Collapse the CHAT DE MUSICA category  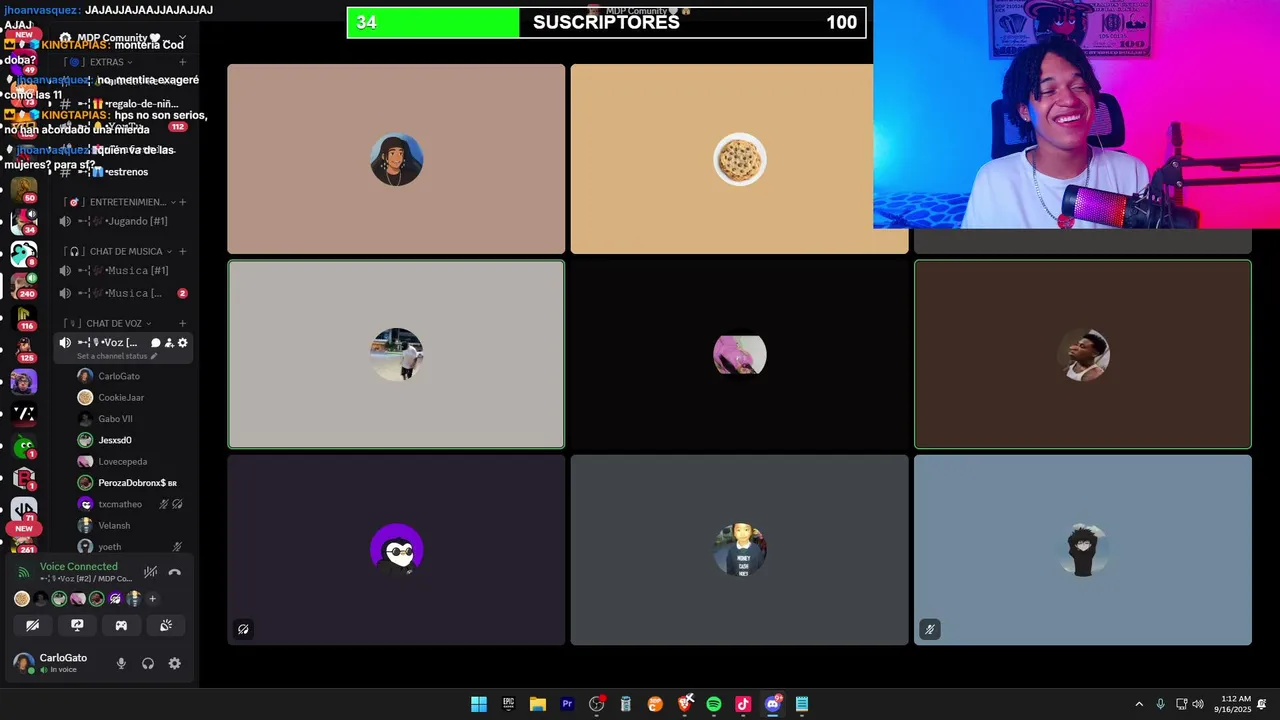pos(120,251)
